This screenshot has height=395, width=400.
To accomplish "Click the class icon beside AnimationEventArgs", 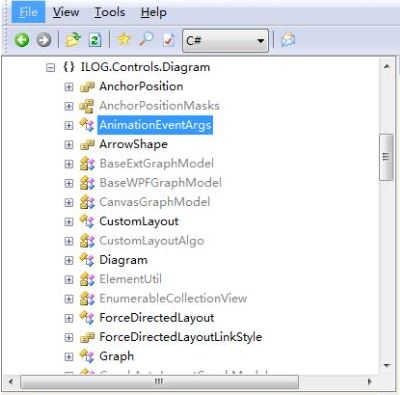I will [x=87, y=125].
